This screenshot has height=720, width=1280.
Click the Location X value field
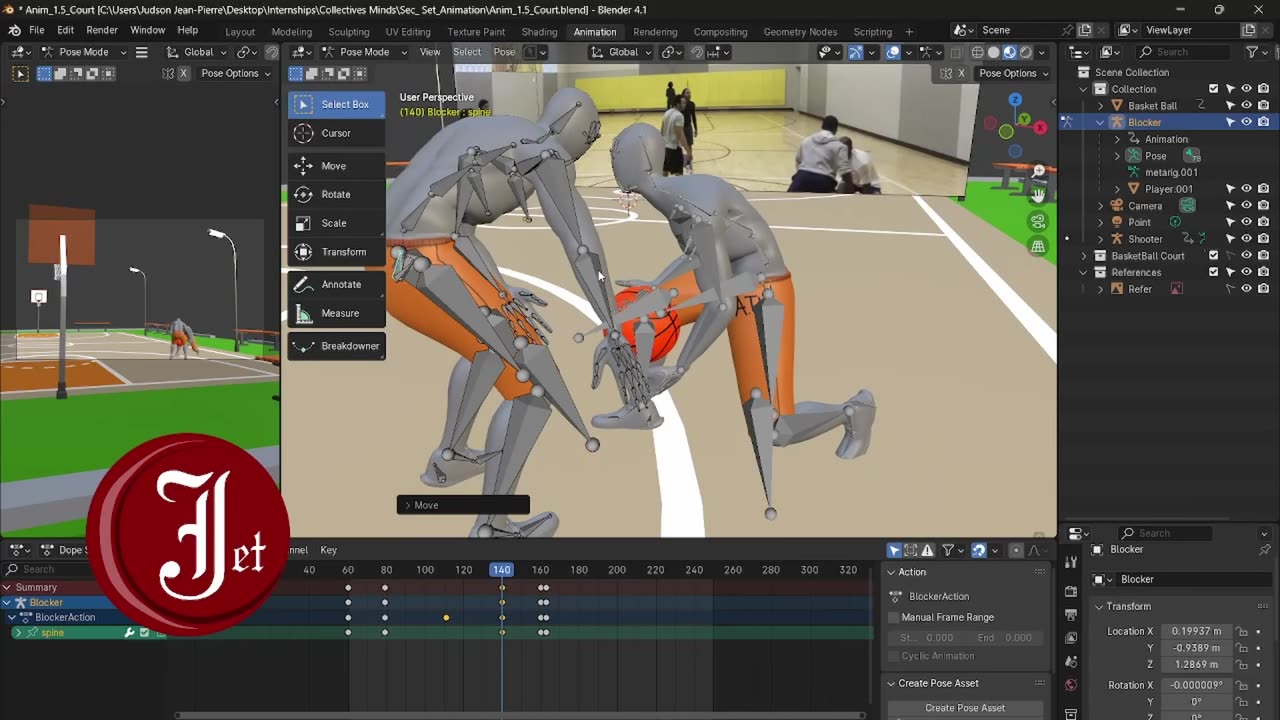click(x=1195, y=631)
